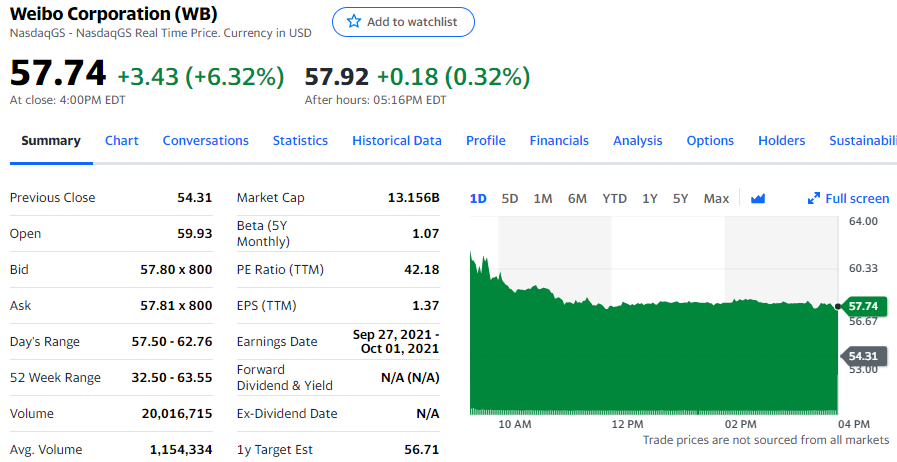This screenshot has width=897, height=462.
Task: Click the Weibo Corporation (WB) heading
Action: pyautogui.click(x=114, y=14)
